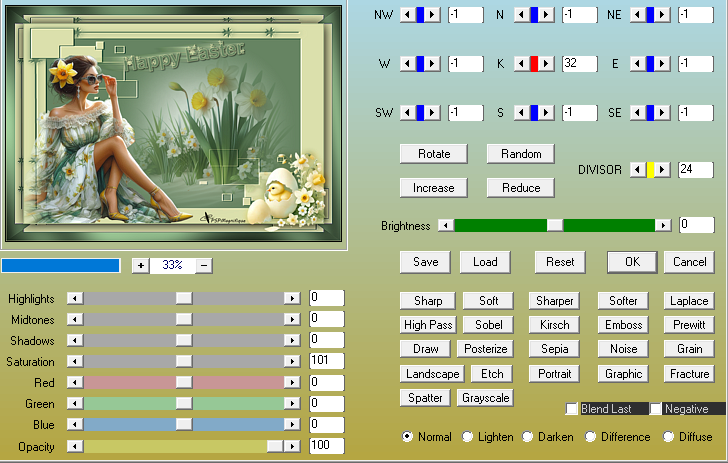Click Brightness slider right arrow
This screenshot has width=728, height=463.
pos(663,226)
